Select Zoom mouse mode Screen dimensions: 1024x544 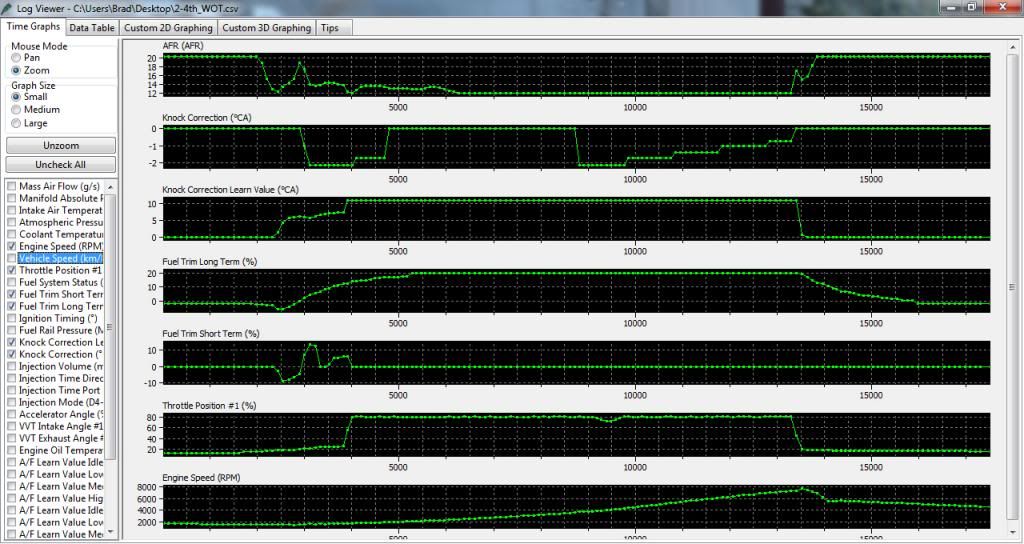[x=16, y=71]
